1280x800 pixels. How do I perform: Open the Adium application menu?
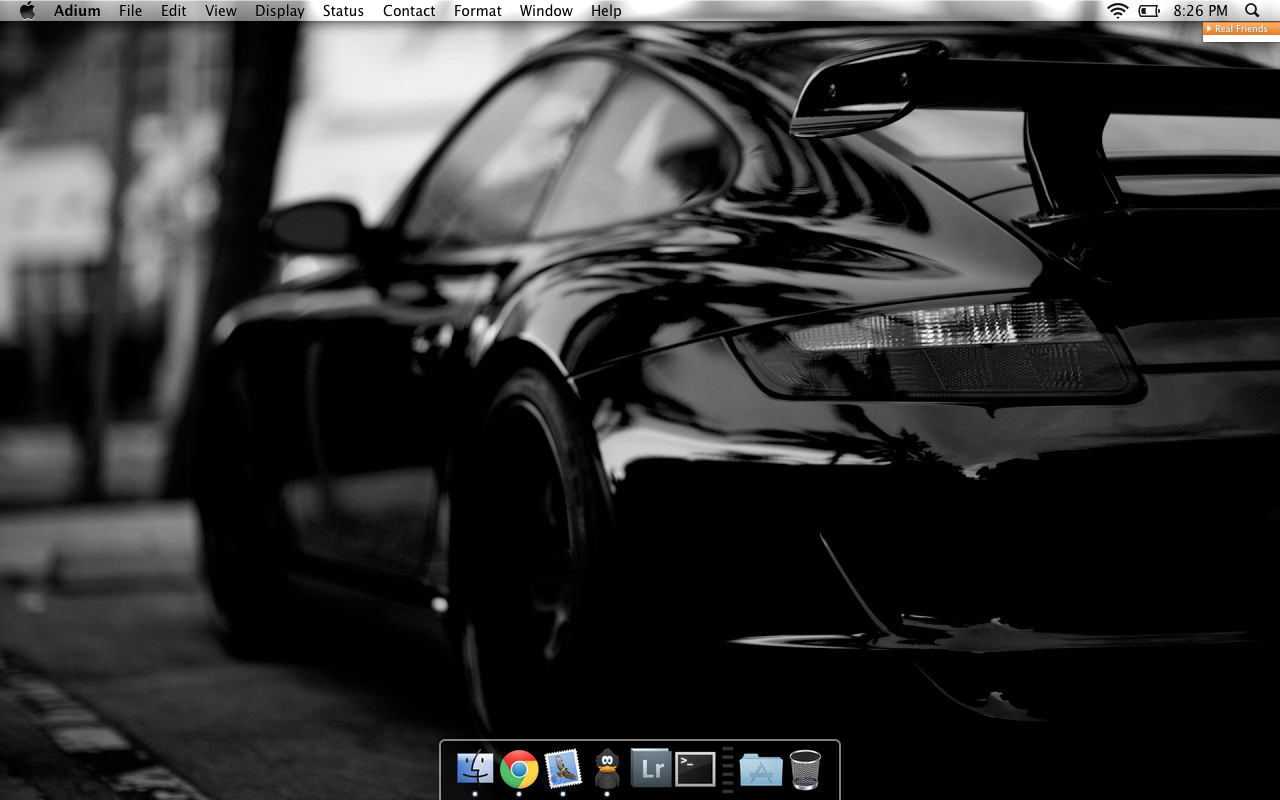77,11
